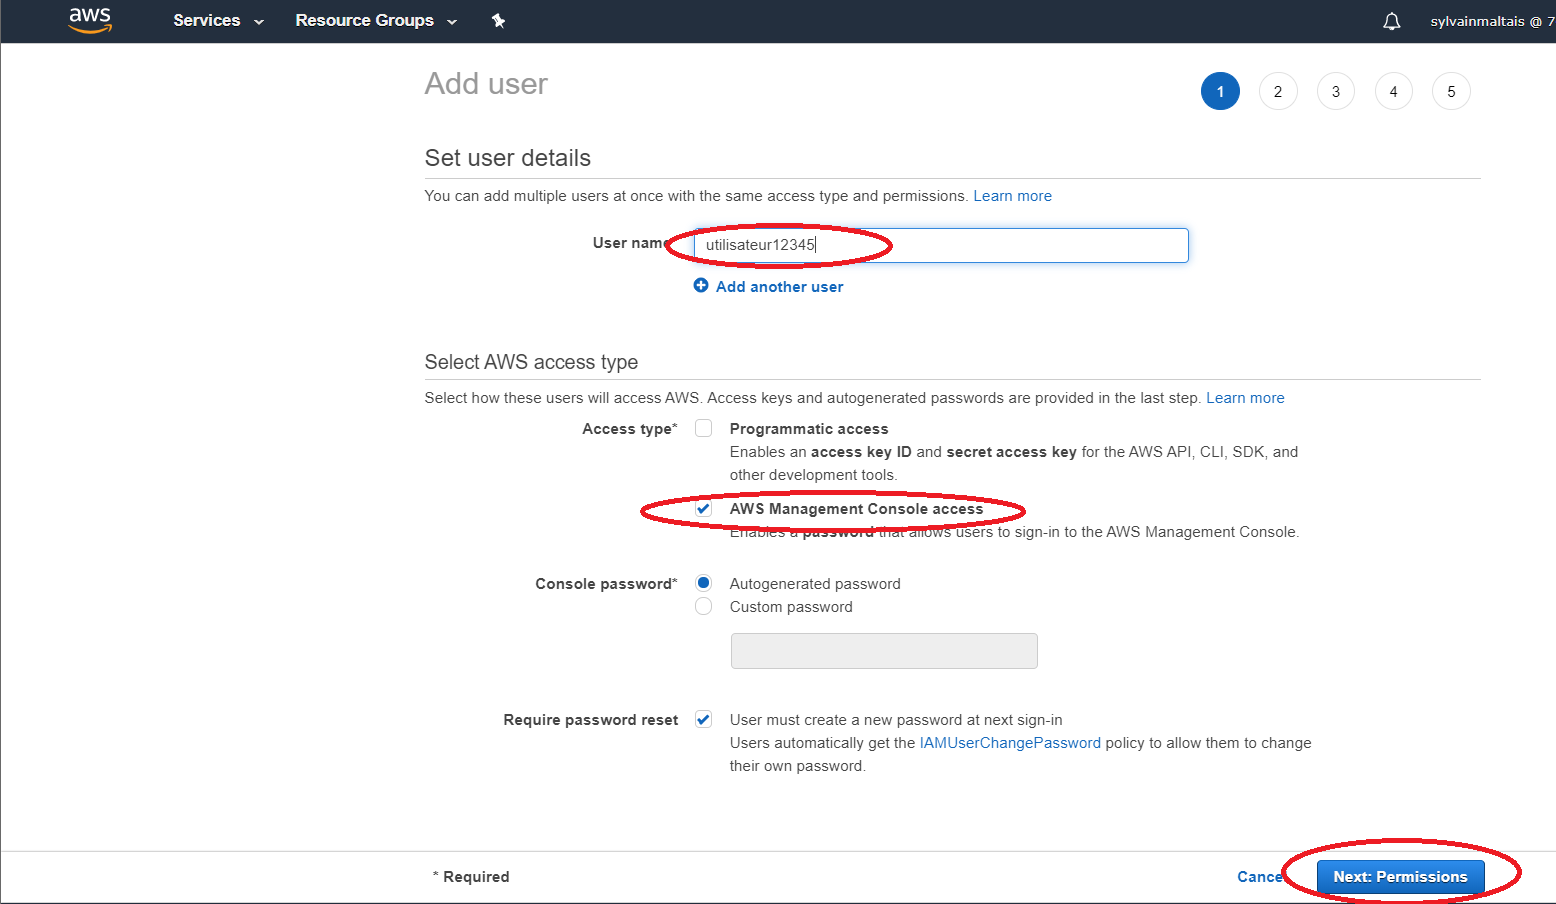
Task: Click the plus icon beside Add another user
Action: tap(701, 286)
